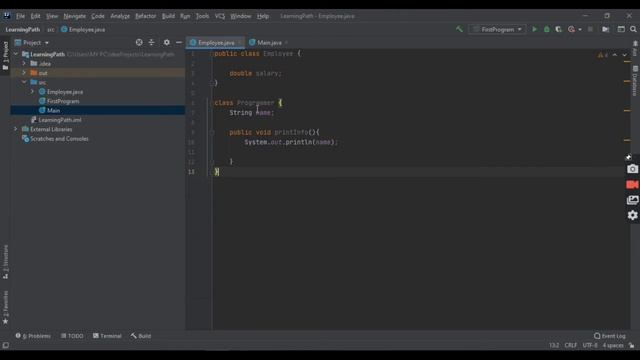Hide the Project panel with minus icon

click(179, 42)
